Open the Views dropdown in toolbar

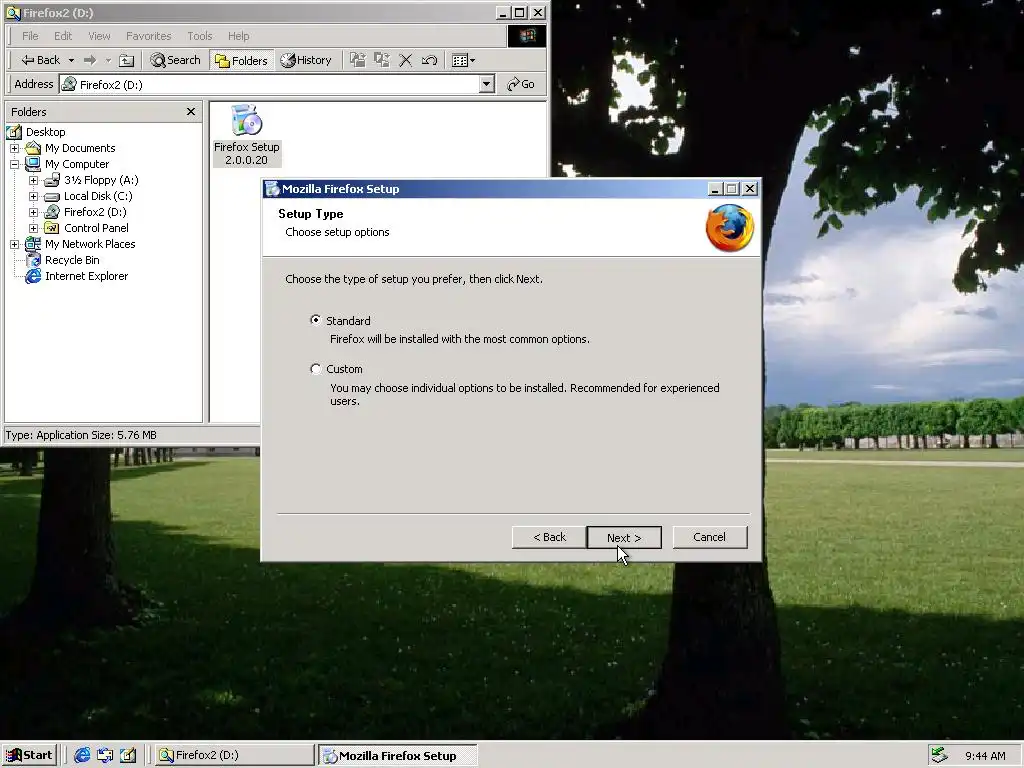click(x=463, y=60)
